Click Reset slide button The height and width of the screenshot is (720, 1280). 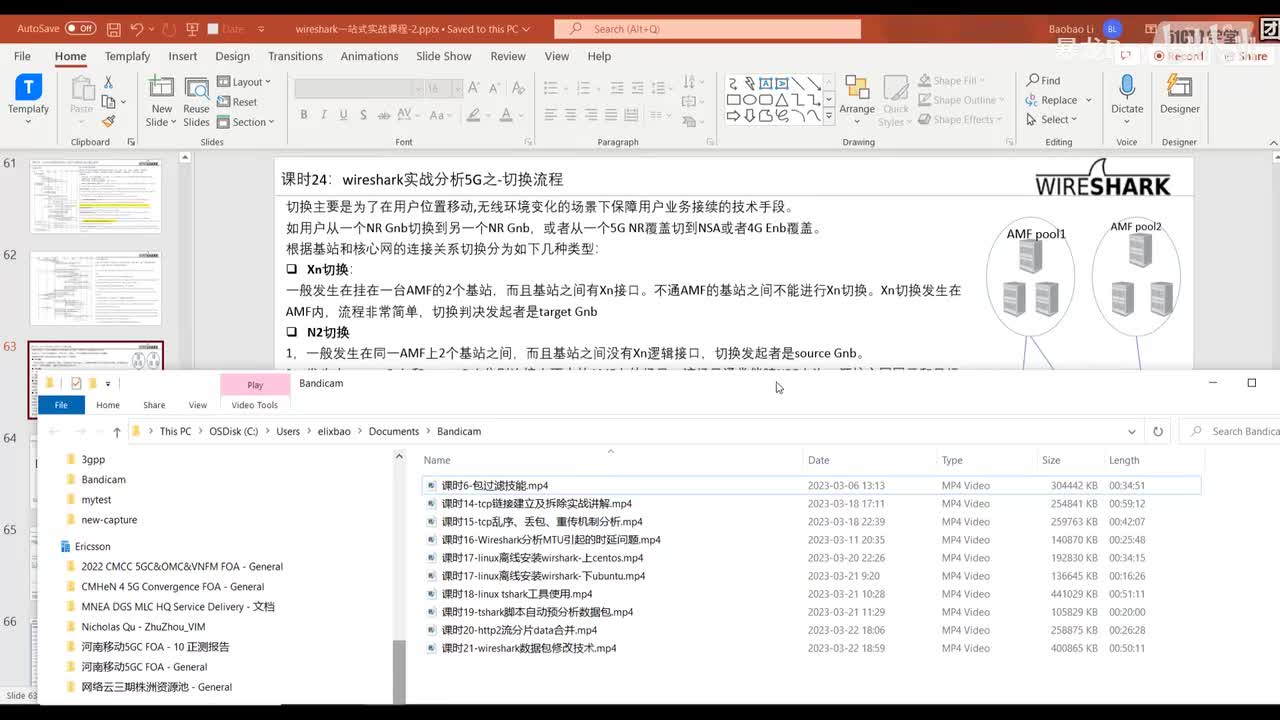point(237,102)
